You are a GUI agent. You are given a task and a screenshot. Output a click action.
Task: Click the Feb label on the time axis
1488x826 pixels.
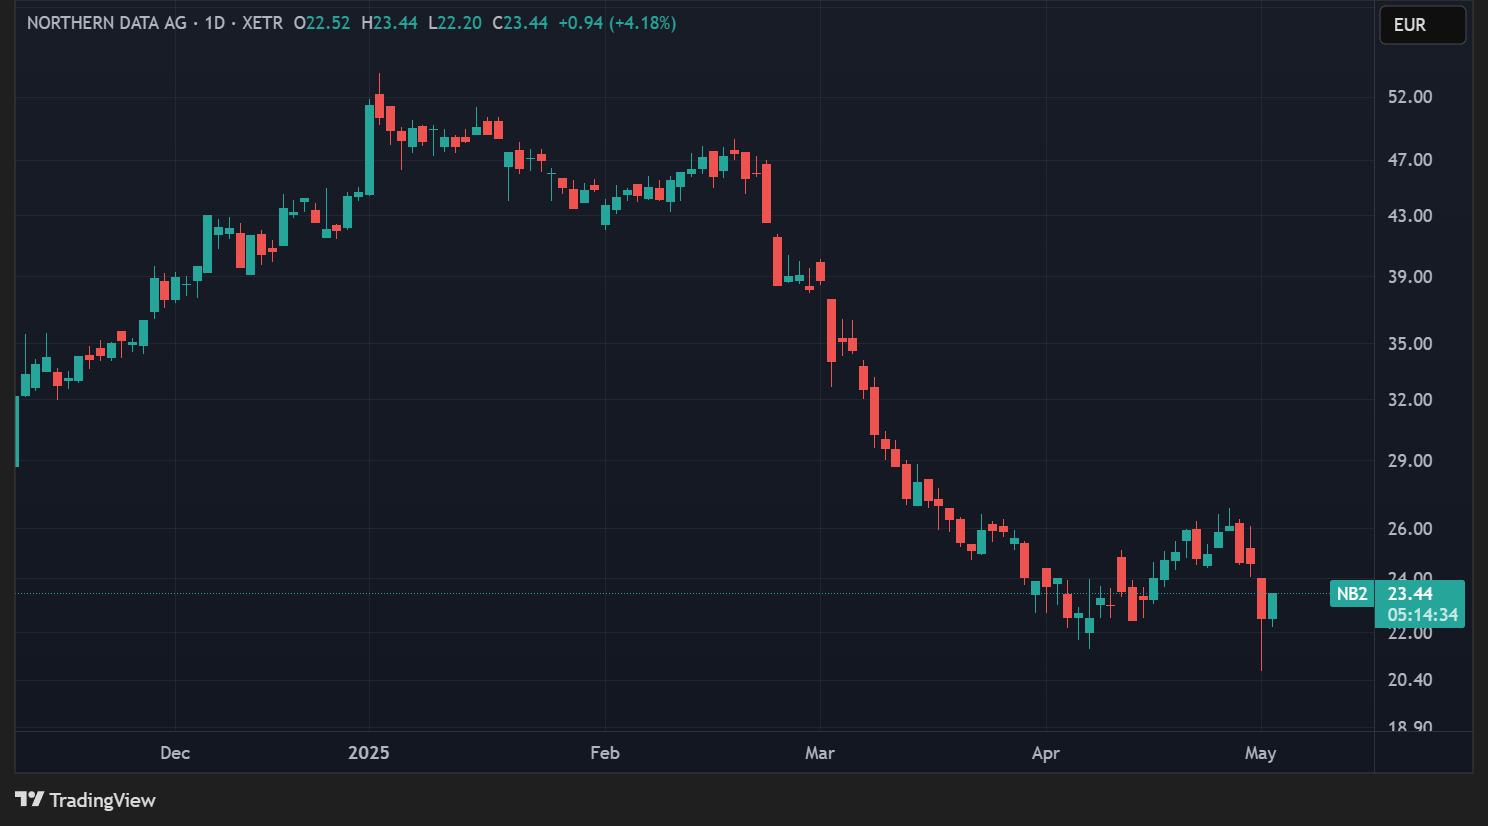tap(605, 753)
